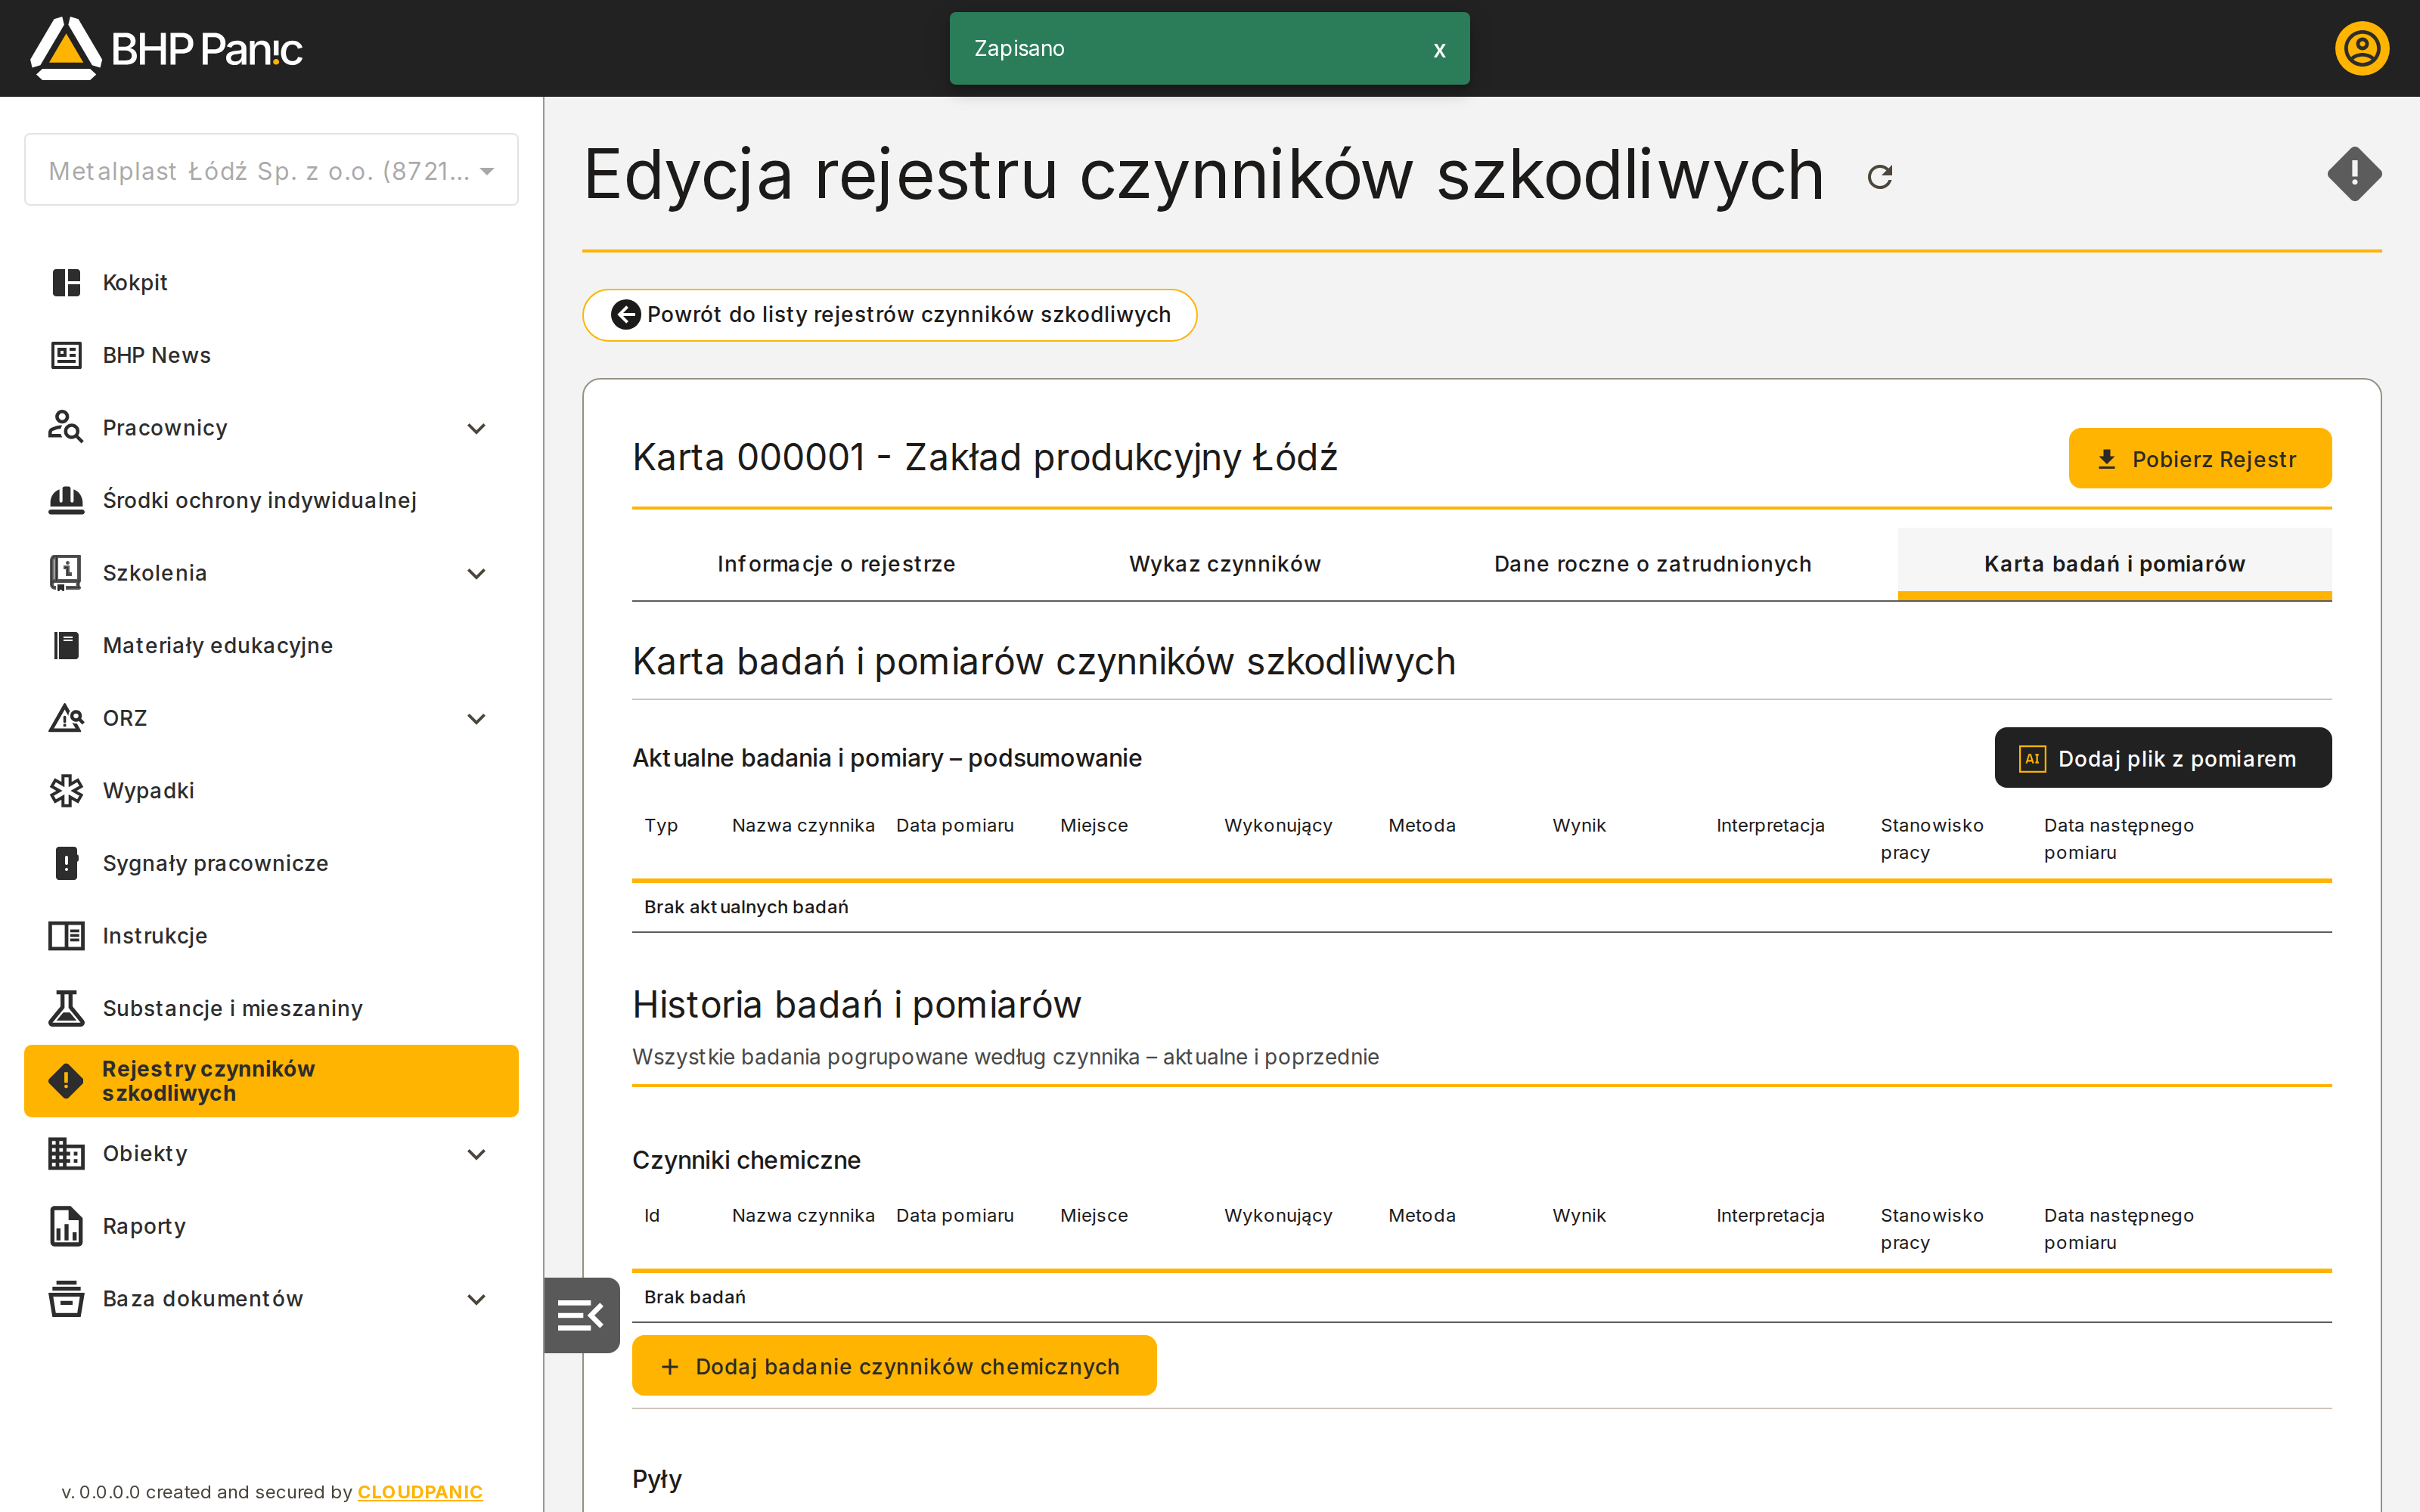Click the Raporty chart document icon

66,1226
